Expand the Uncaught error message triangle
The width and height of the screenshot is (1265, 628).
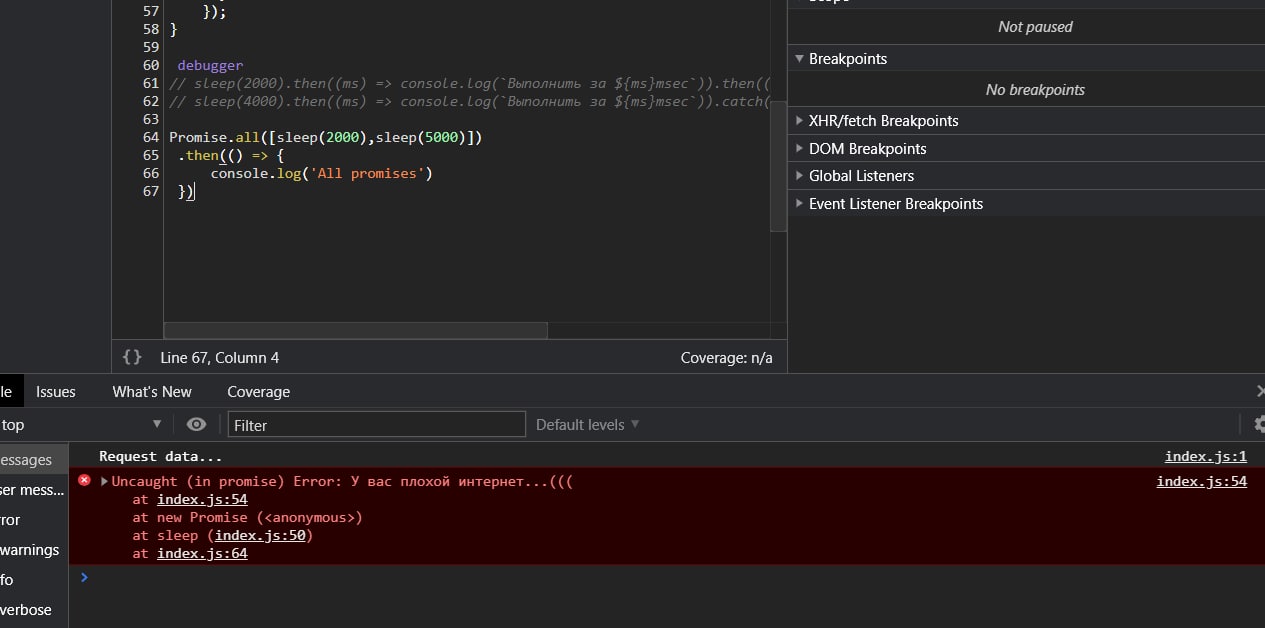point(104,482)
